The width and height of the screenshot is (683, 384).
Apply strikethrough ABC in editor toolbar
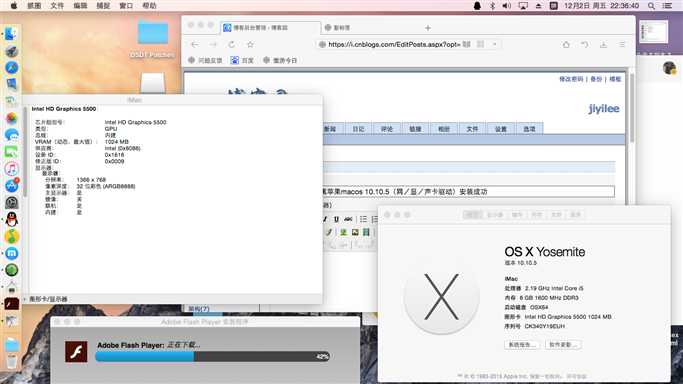point(348,219)
